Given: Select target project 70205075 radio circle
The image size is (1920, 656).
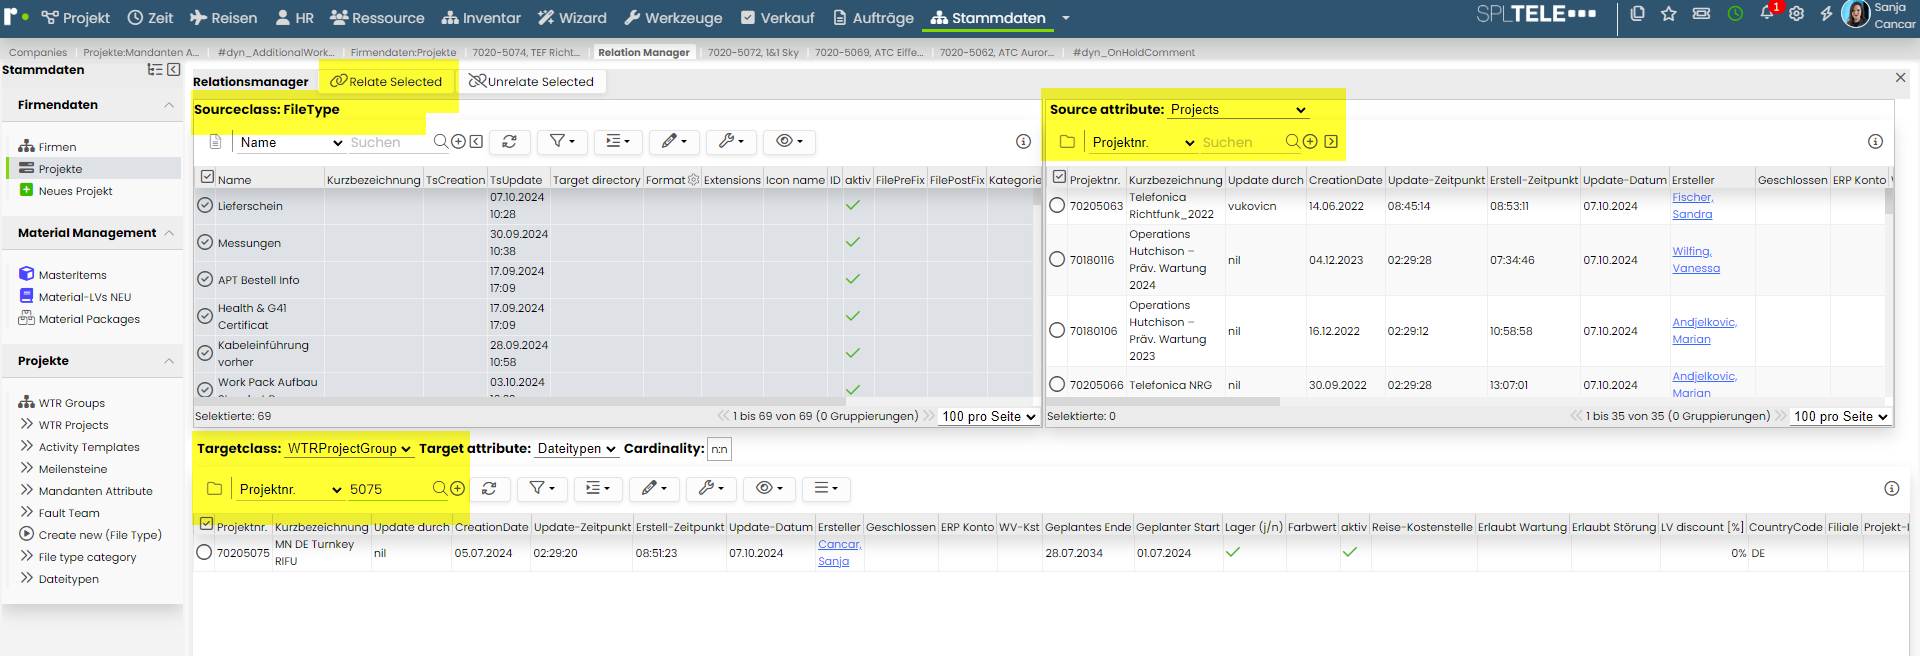Looking at the screenshot, I should (204, 552).
